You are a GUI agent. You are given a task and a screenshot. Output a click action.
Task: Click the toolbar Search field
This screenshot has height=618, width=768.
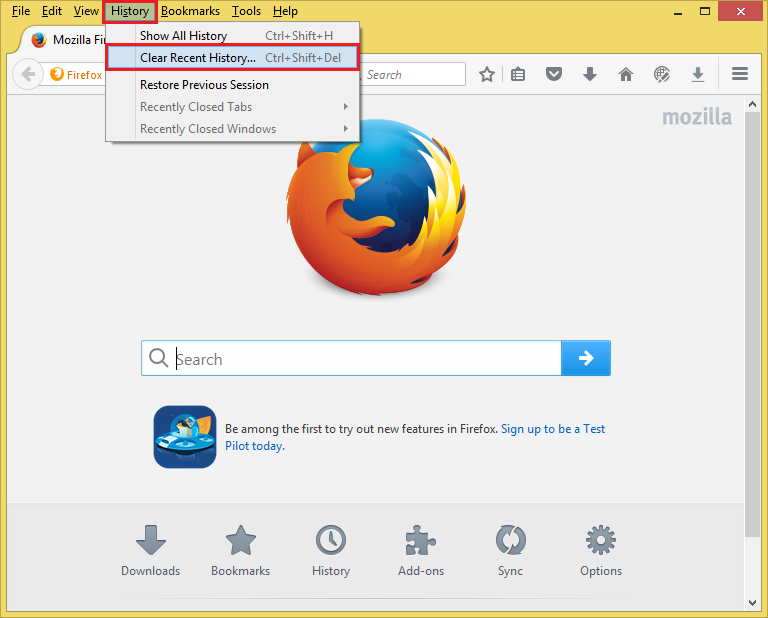pos(412,74)
